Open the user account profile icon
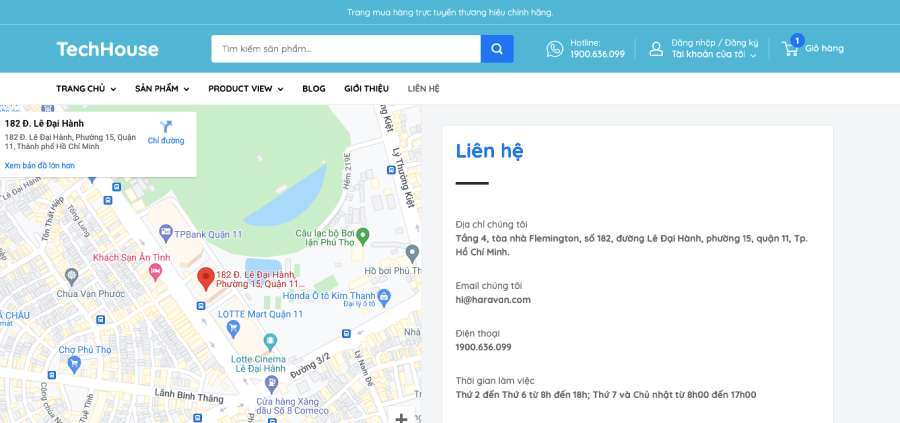The height and width of the screenshot is (423, 900). [x=656, y=49]
